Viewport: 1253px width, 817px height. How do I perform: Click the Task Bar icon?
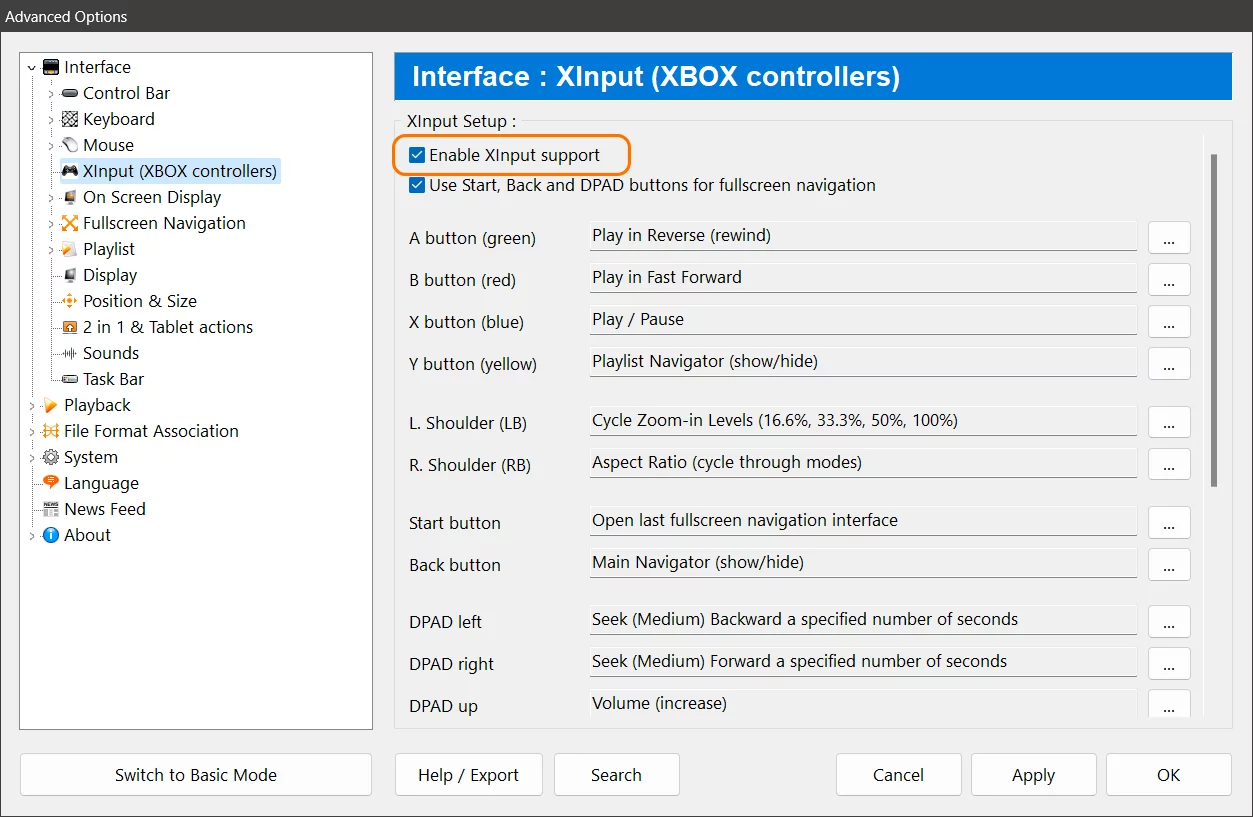coord(70,379)
